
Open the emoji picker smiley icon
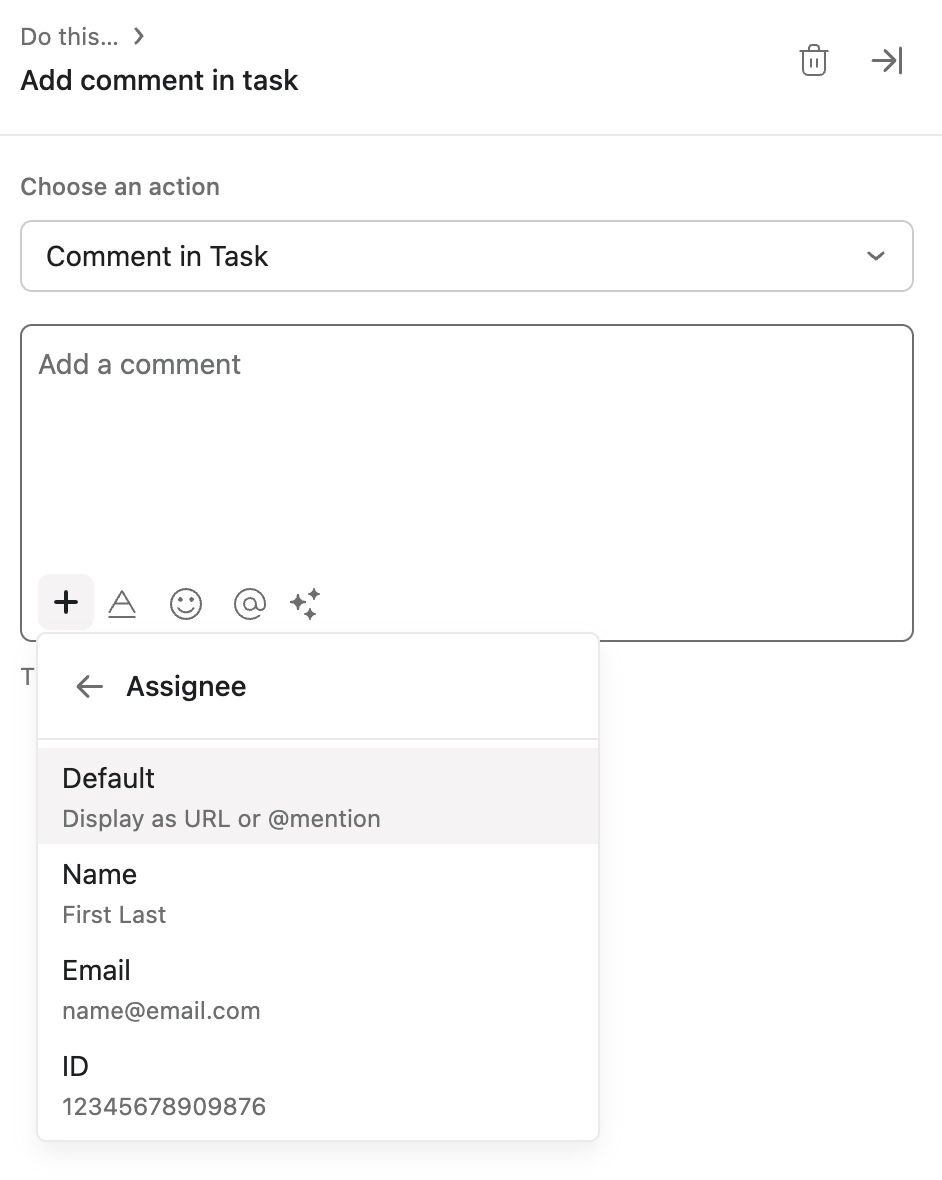point(185,602)
